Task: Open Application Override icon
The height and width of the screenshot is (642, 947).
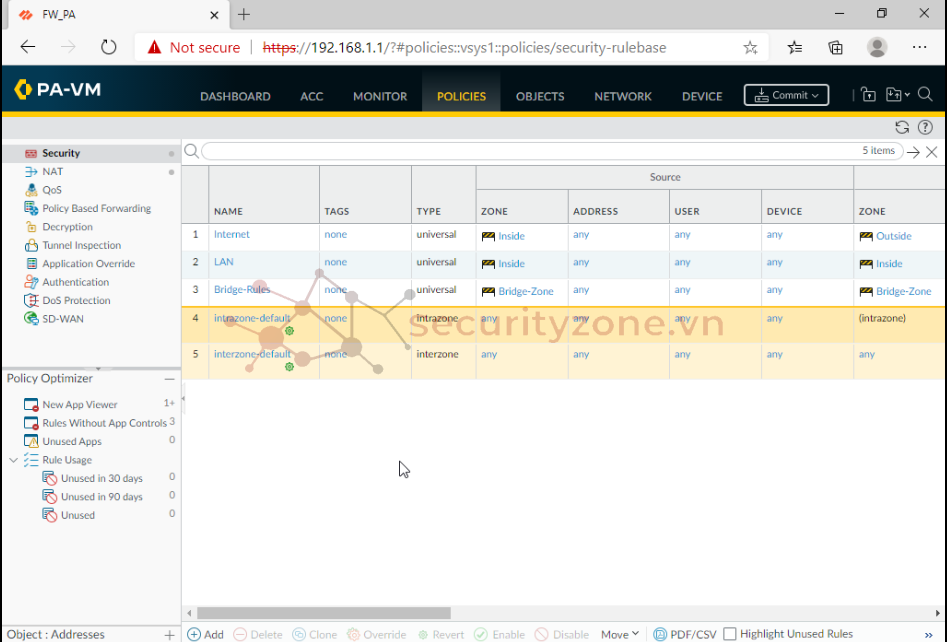Action: tap(31, 264)
